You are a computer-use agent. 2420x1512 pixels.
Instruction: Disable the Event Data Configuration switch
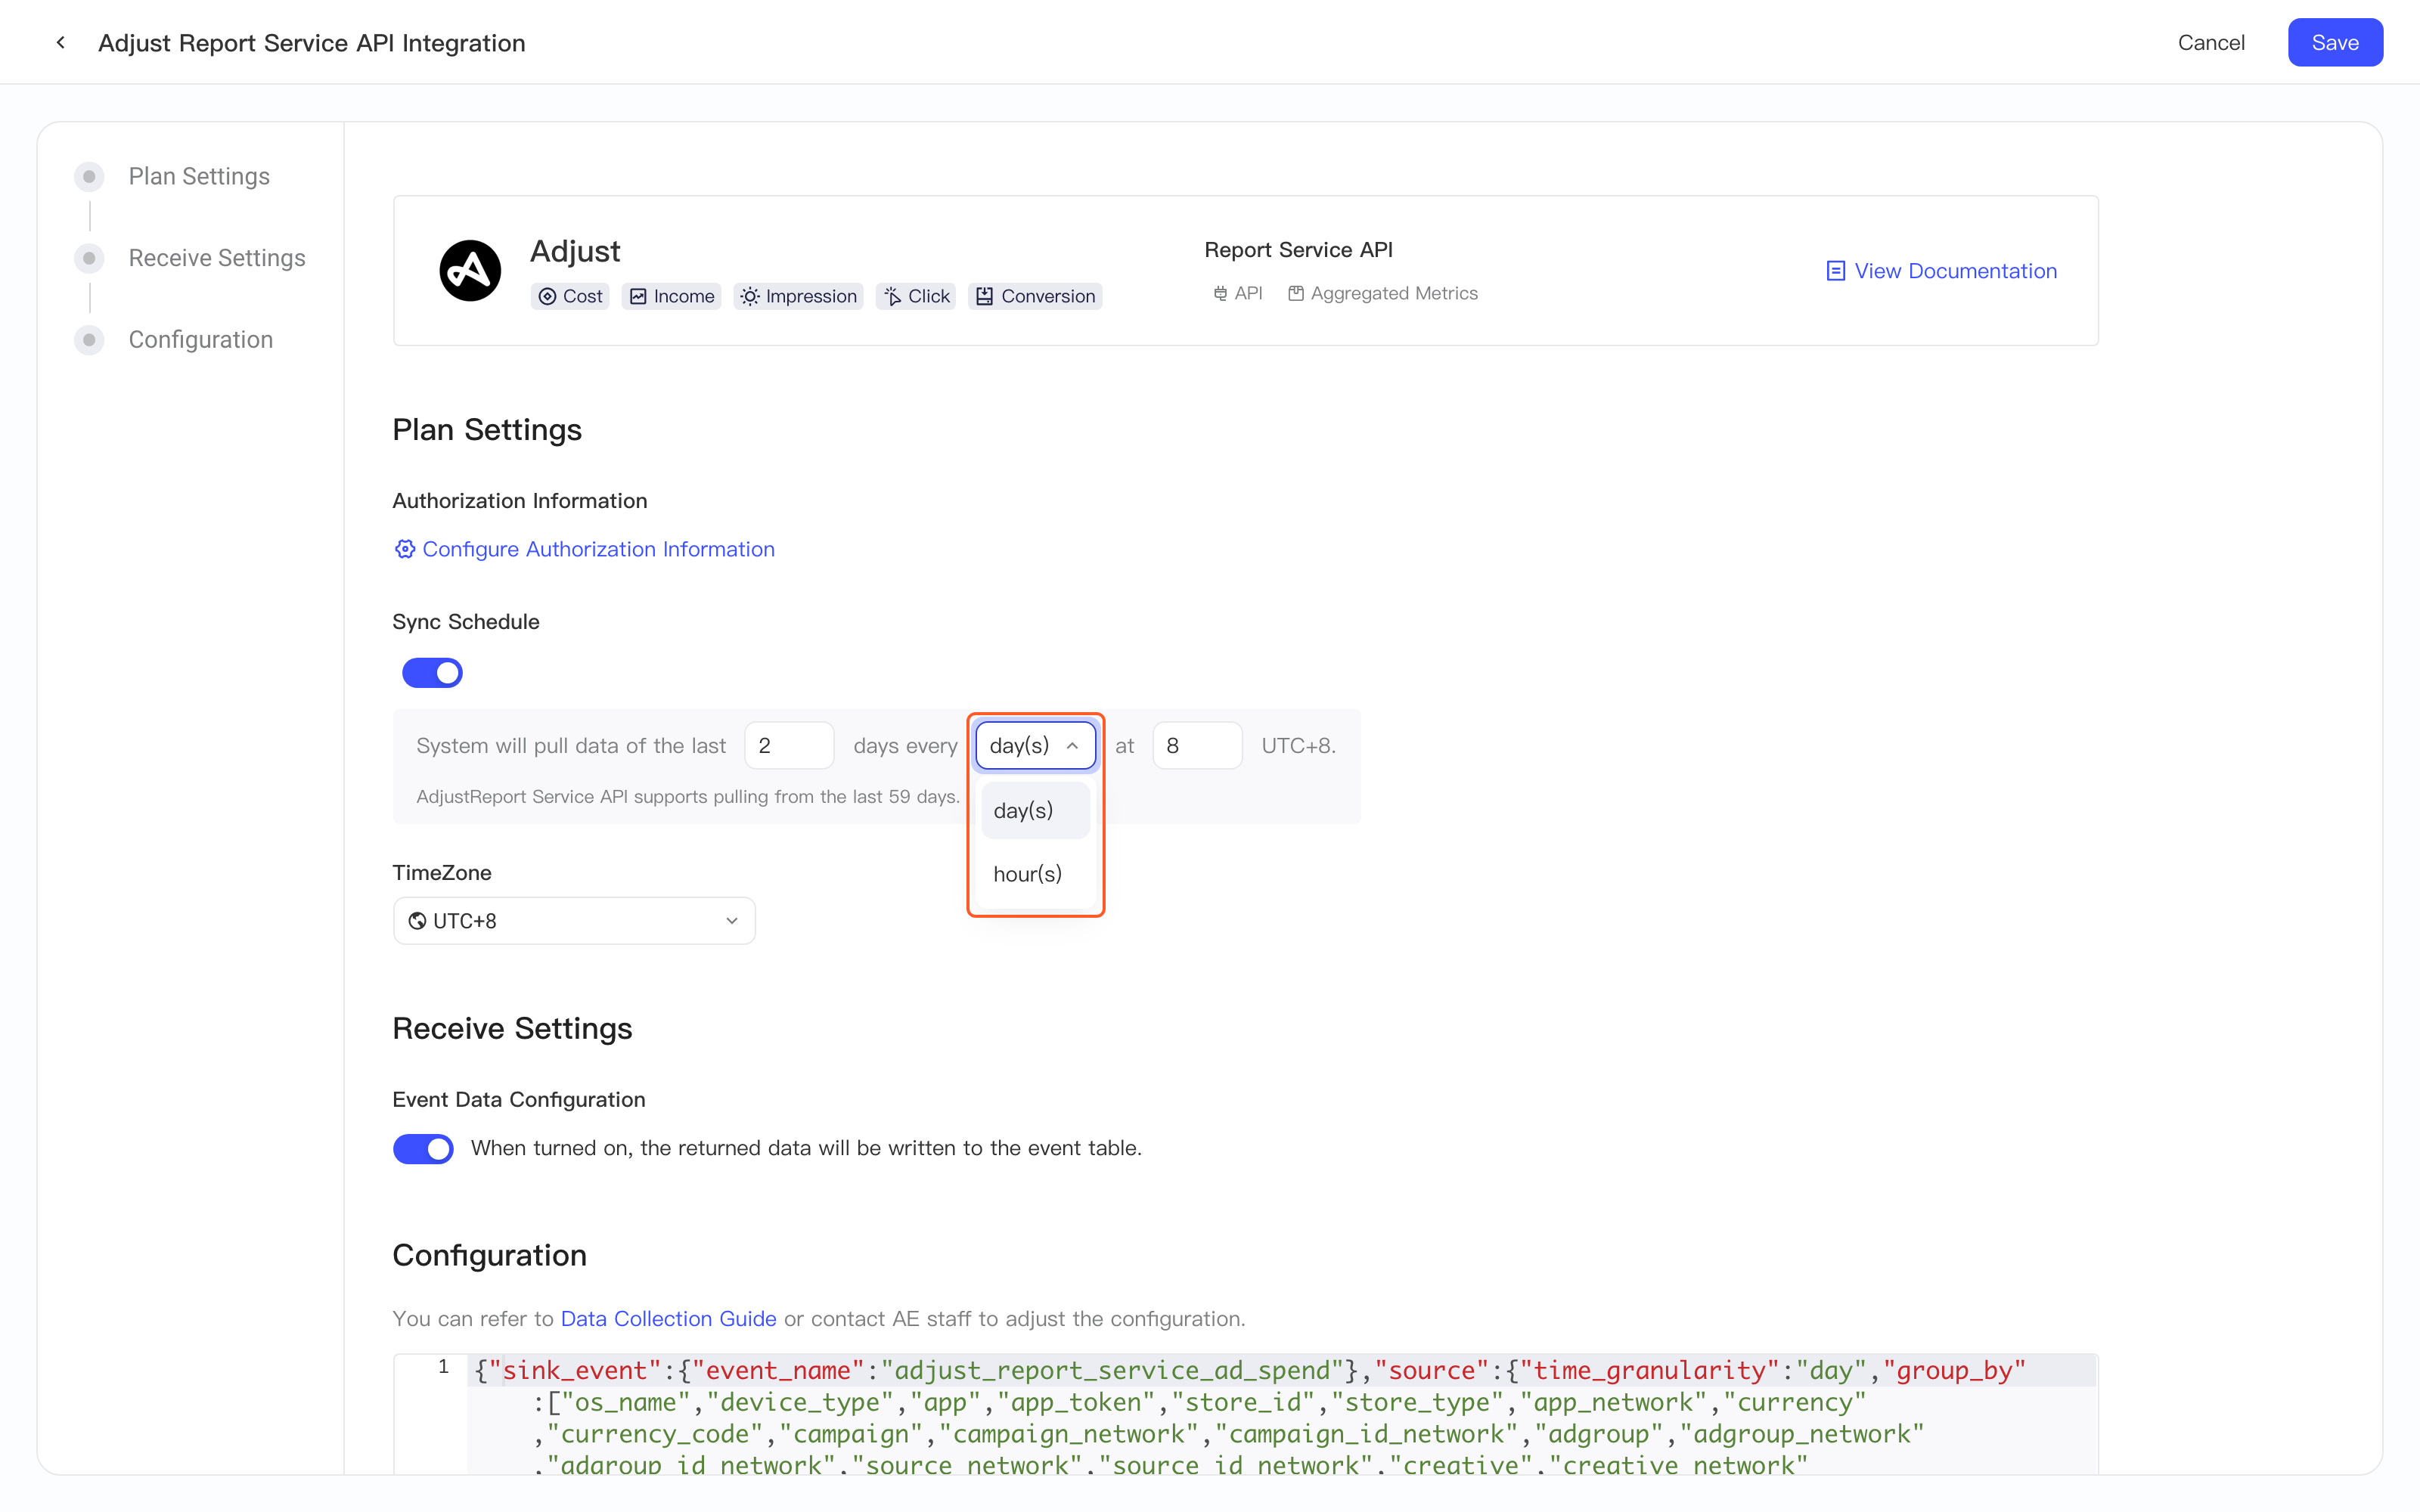click(x=423, y=1148)
